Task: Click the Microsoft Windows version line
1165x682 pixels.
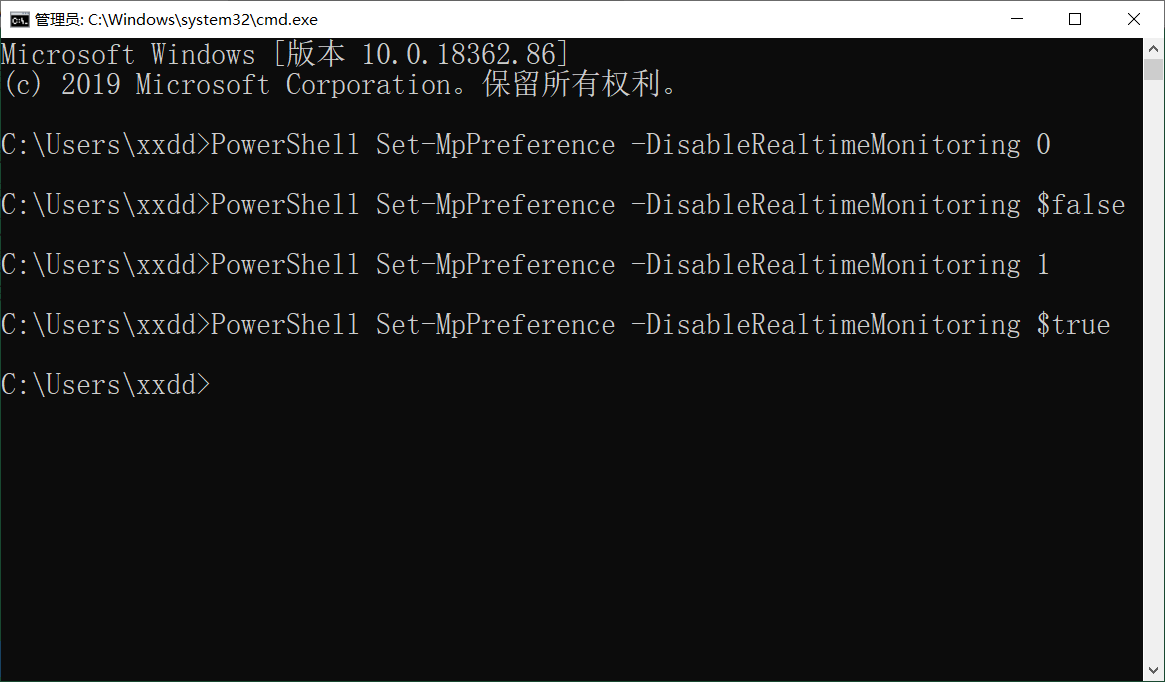Action: coord(285,54)
